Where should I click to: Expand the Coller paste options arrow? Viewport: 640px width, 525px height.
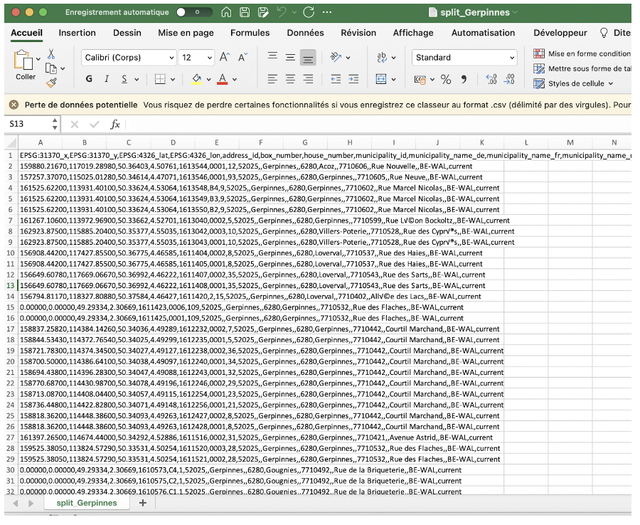coord(38,59)
